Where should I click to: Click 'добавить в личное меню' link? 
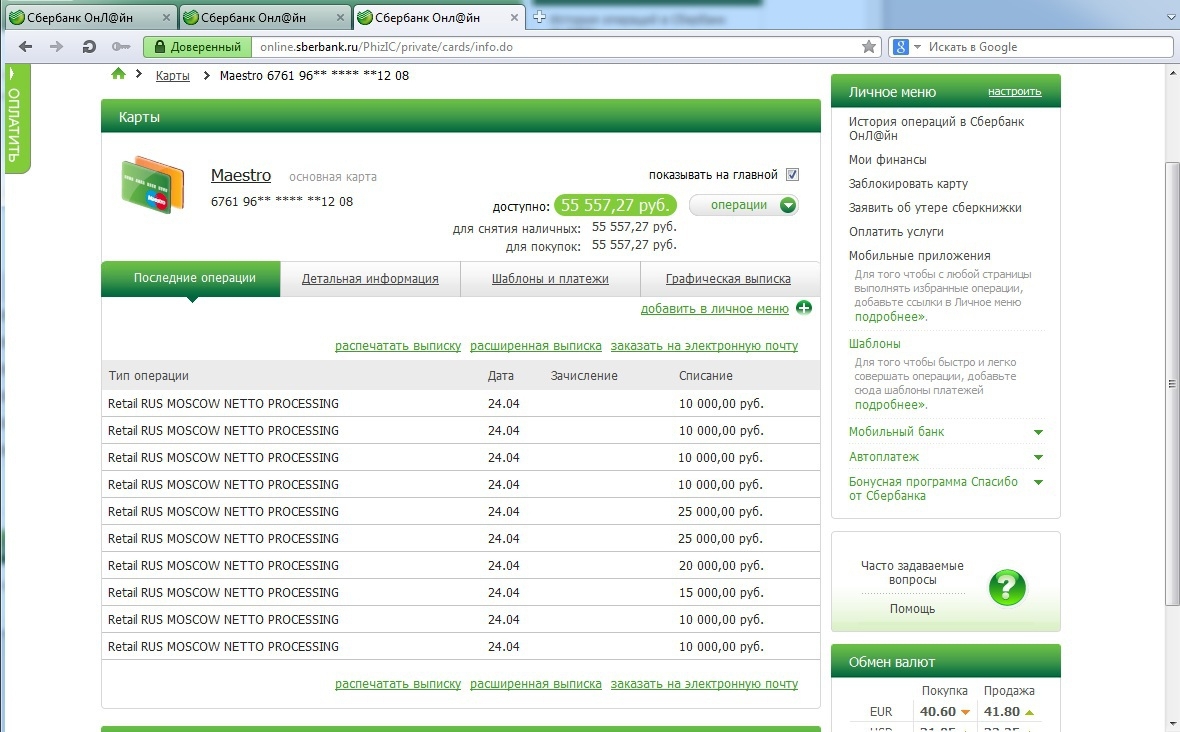(x=714, y=308)
